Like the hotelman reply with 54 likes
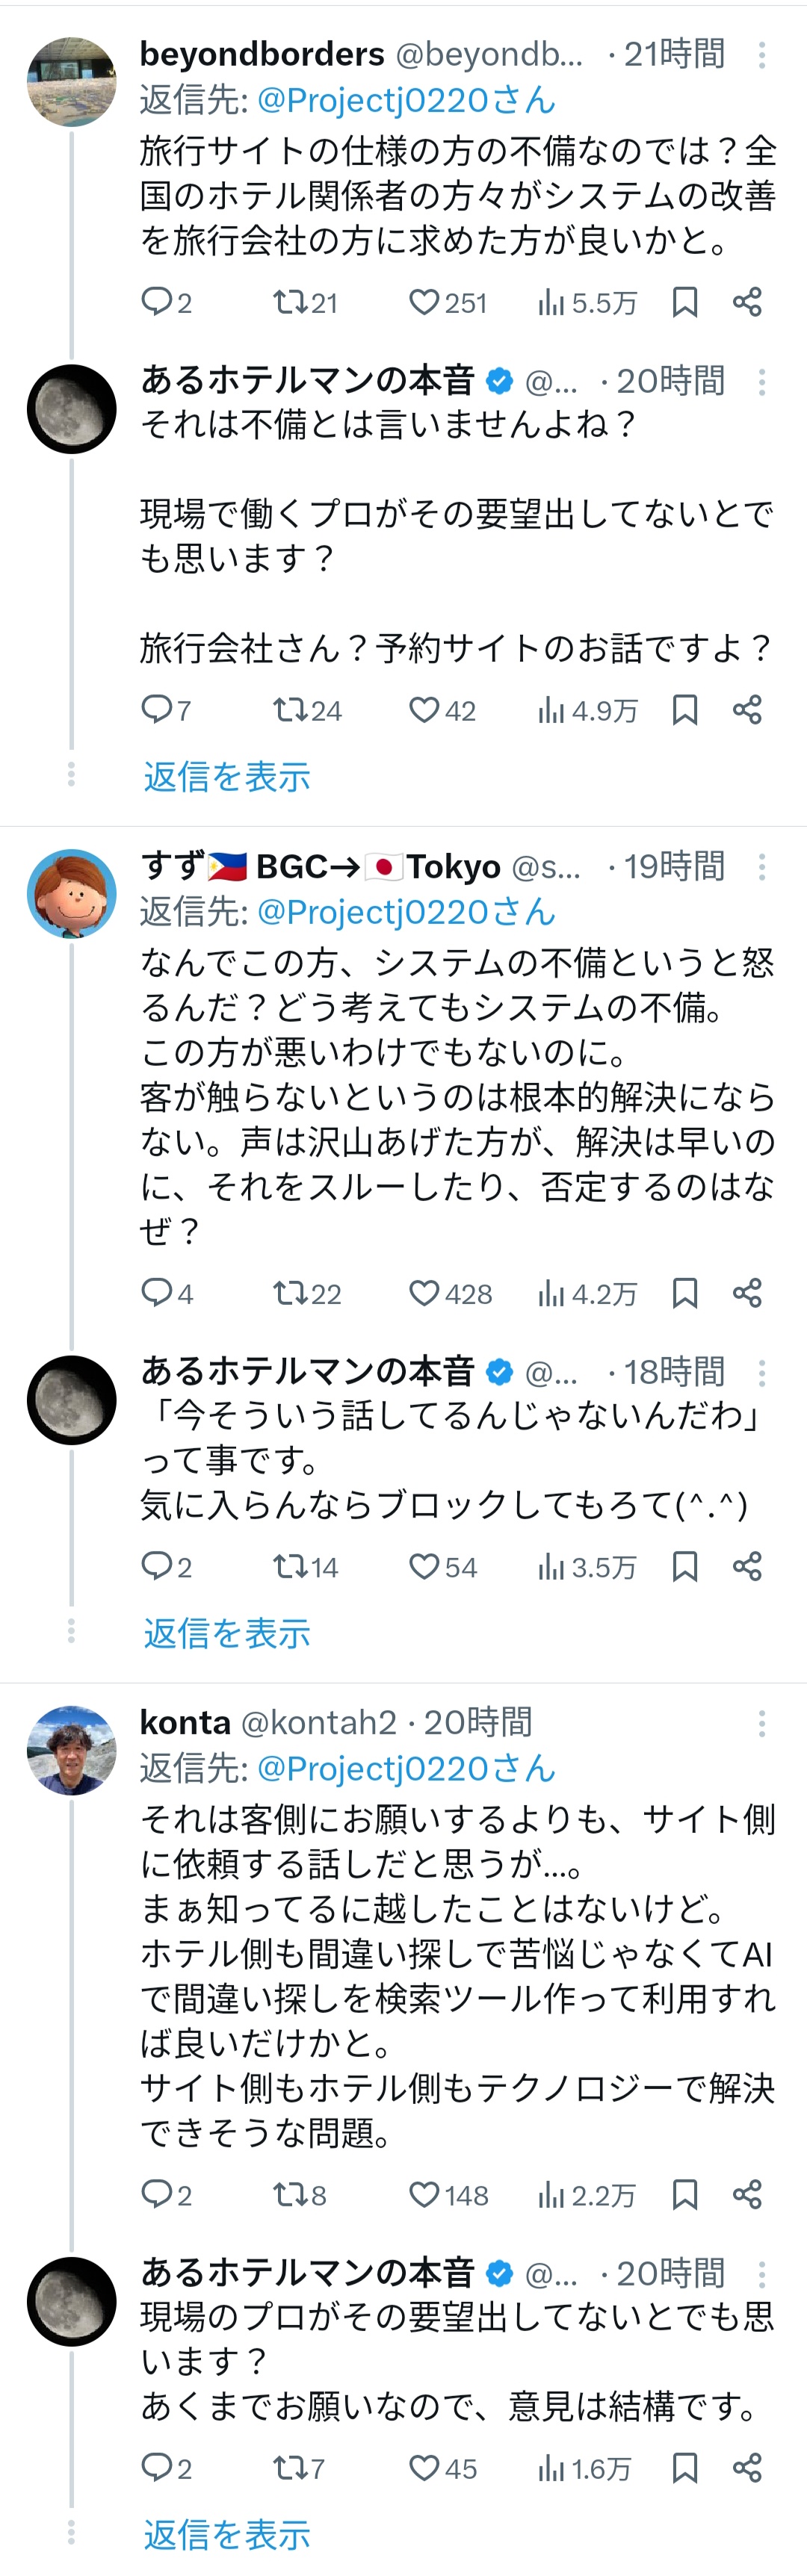Screen dimensions: 807x2576 (x=425, y=1566)
